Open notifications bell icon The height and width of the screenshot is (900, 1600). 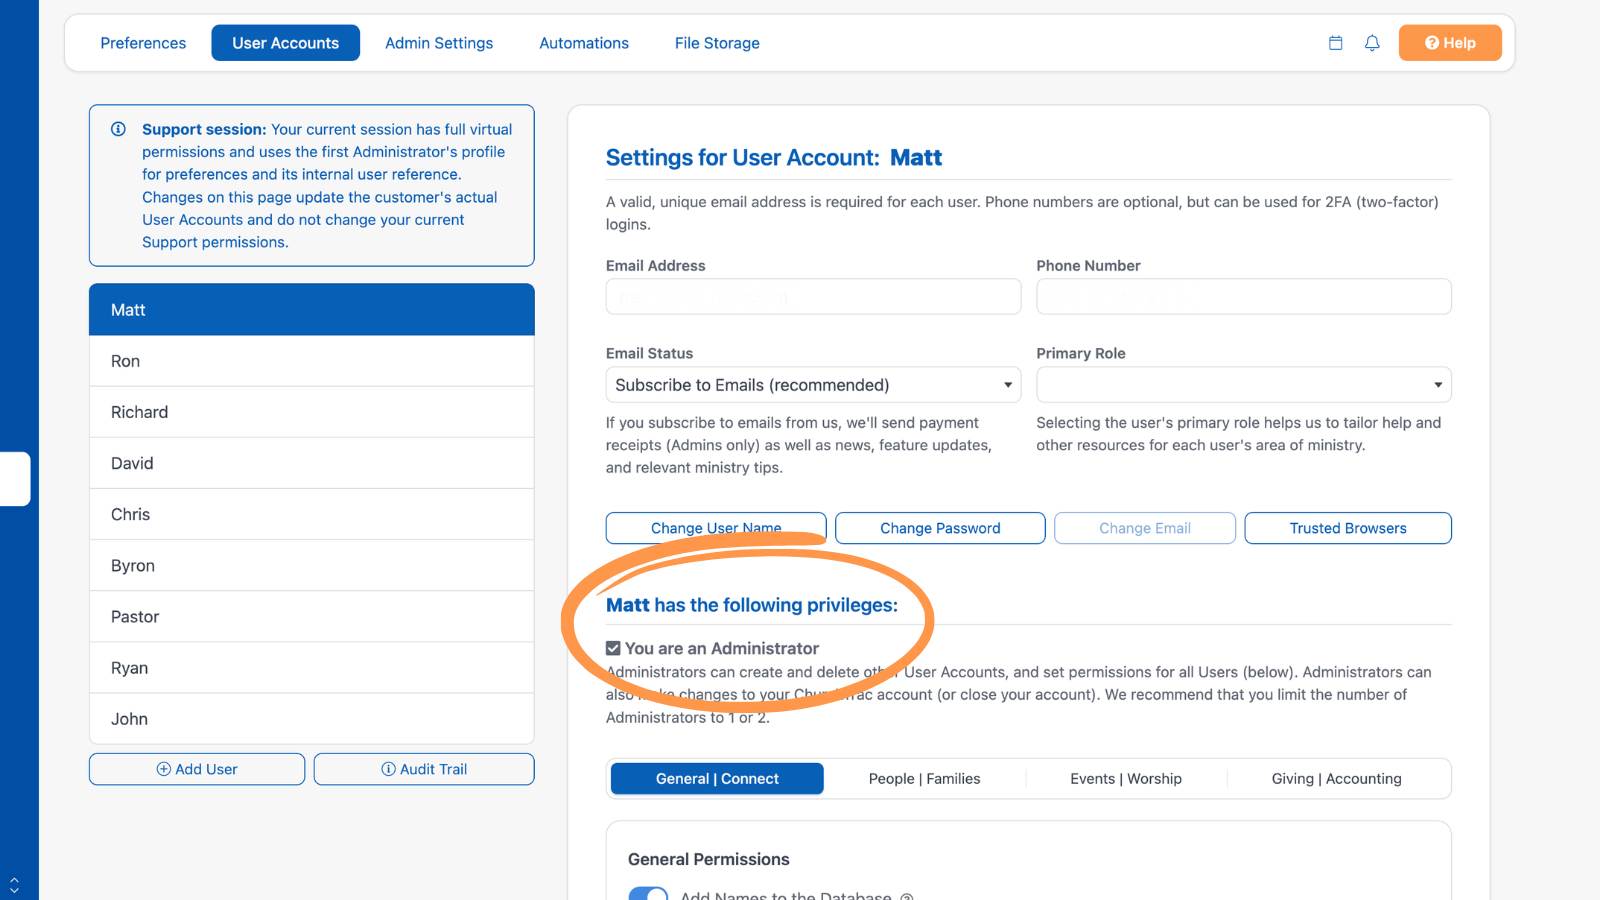pyautogui.click(x=1372, y=43)
